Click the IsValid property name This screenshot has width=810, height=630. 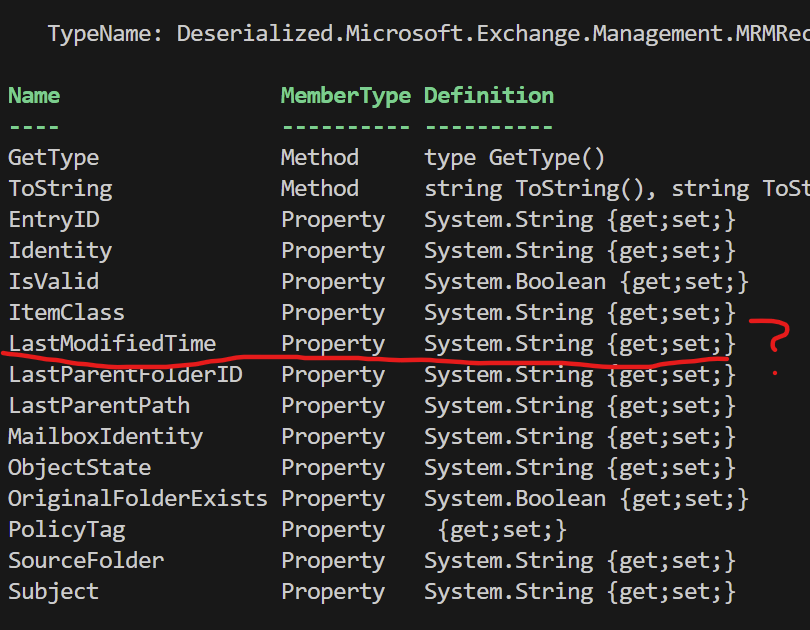click(x=53, y=282)
